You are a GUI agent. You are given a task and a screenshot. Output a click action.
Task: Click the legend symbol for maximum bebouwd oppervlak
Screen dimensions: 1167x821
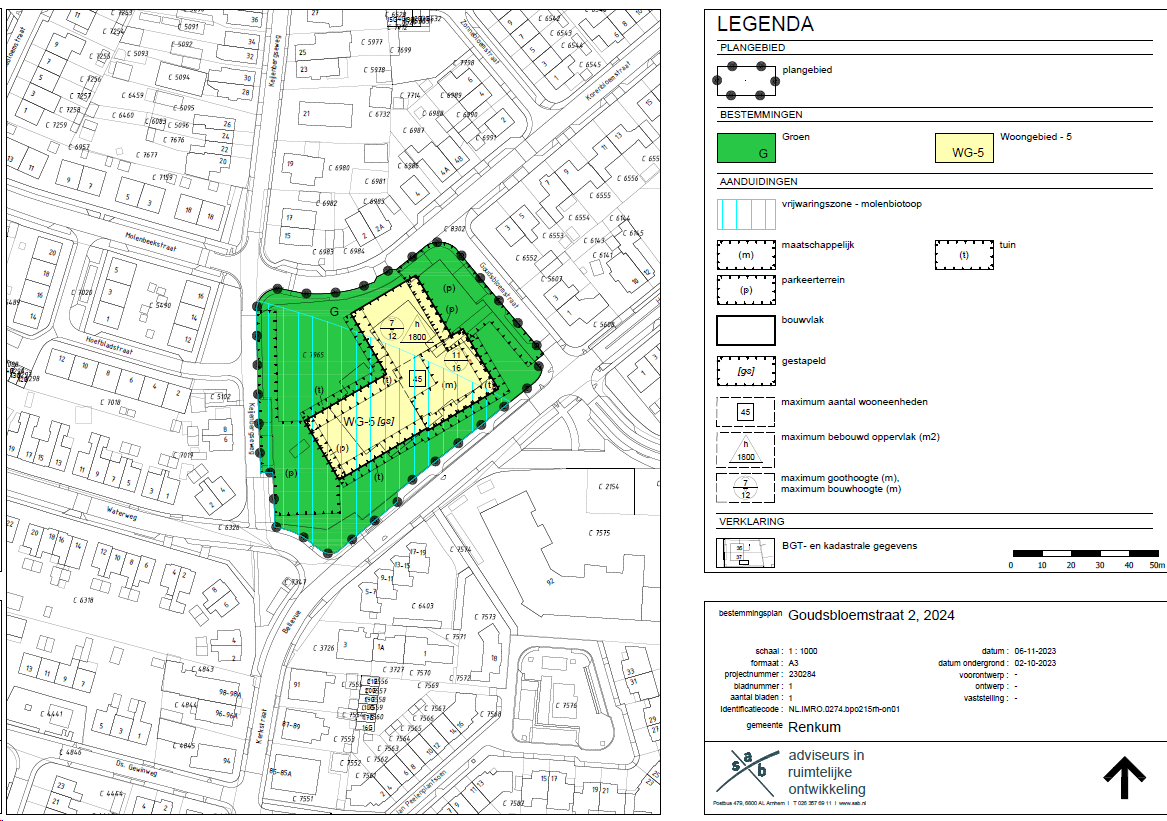[746, 450]
